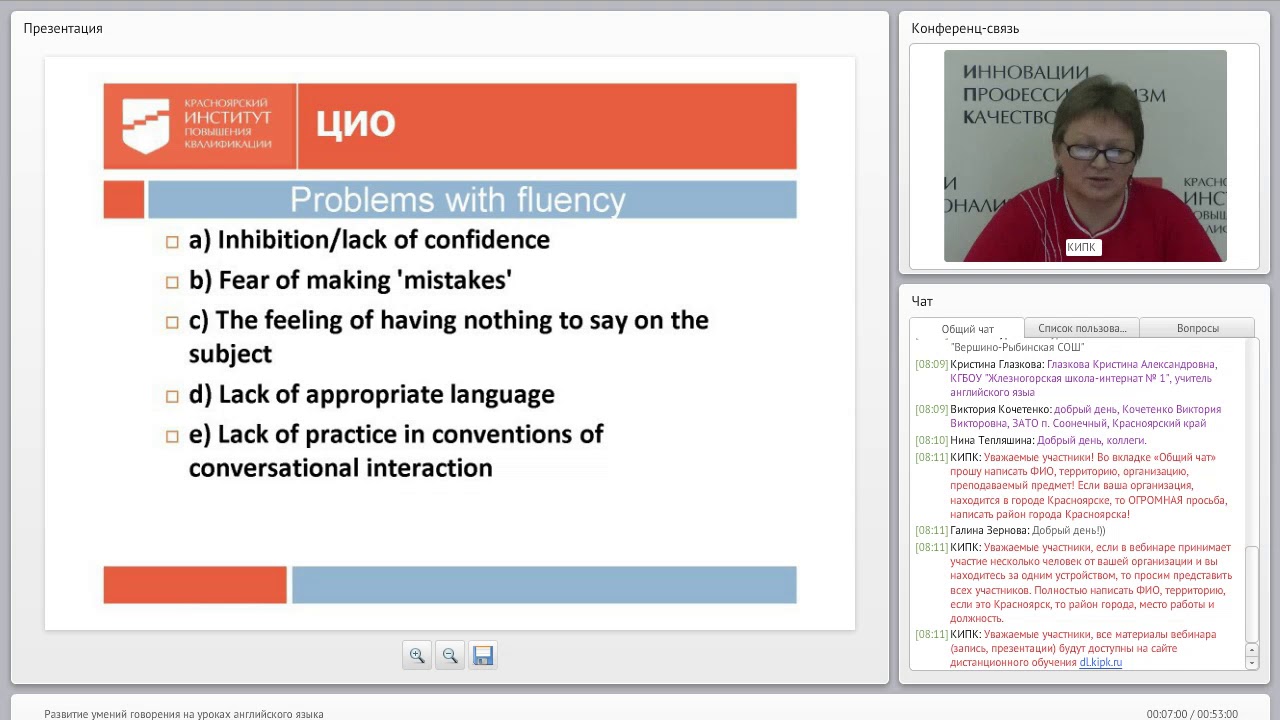Viewport: 1280px width, 720px height.
Task: Click the chat scrollbar thumb
Action: click(1252, 594)
